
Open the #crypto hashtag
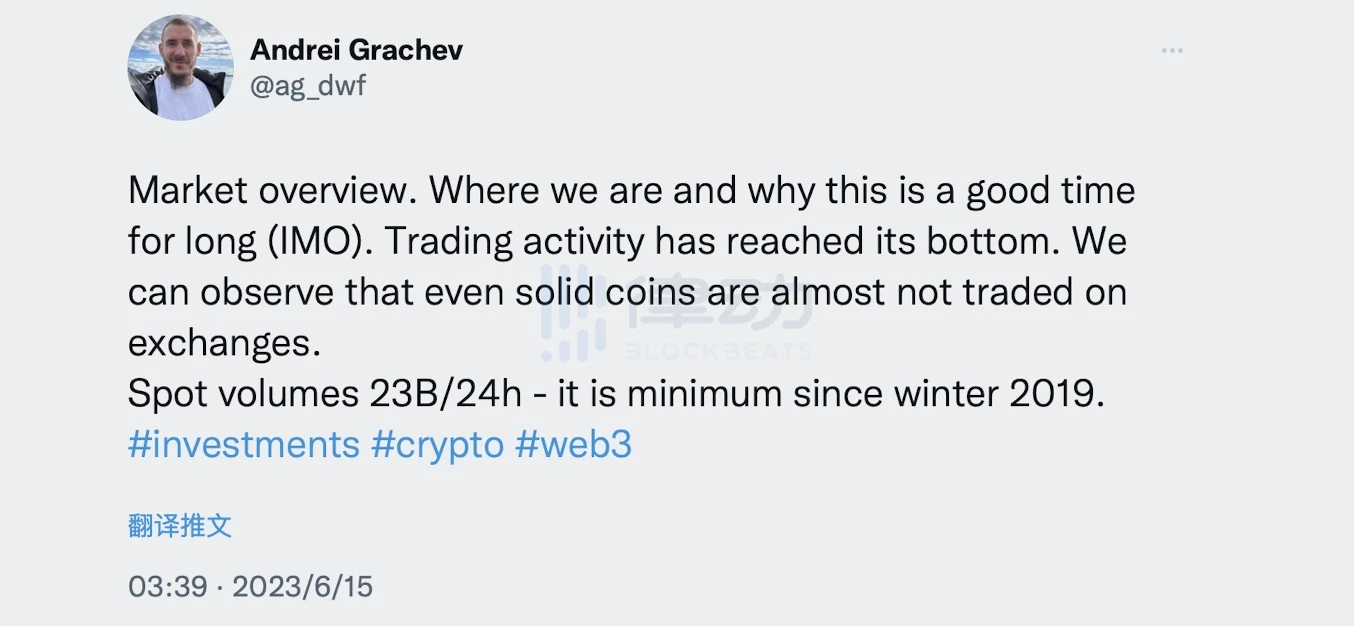pos(441,444)
